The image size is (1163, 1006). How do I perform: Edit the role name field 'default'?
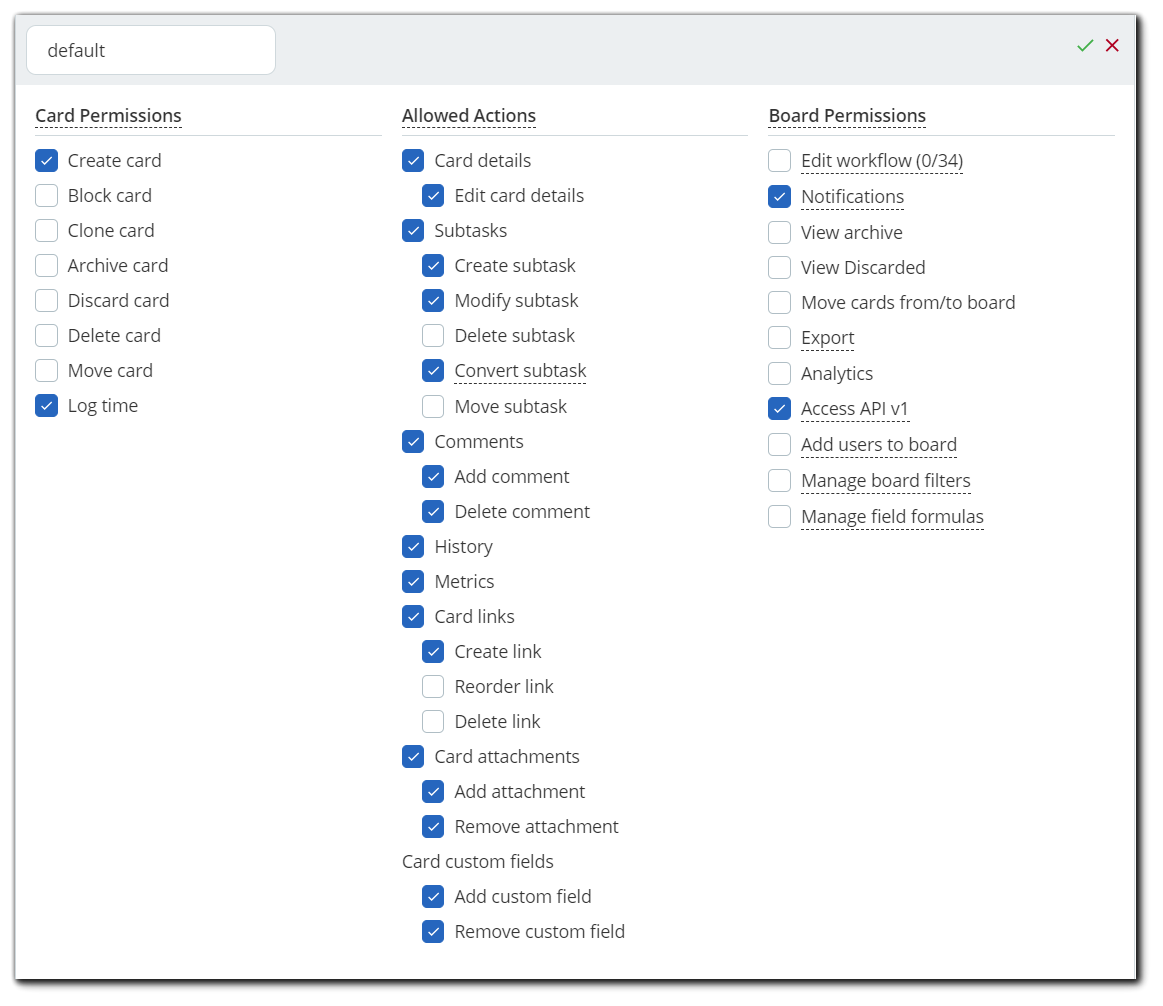[151, 50]
